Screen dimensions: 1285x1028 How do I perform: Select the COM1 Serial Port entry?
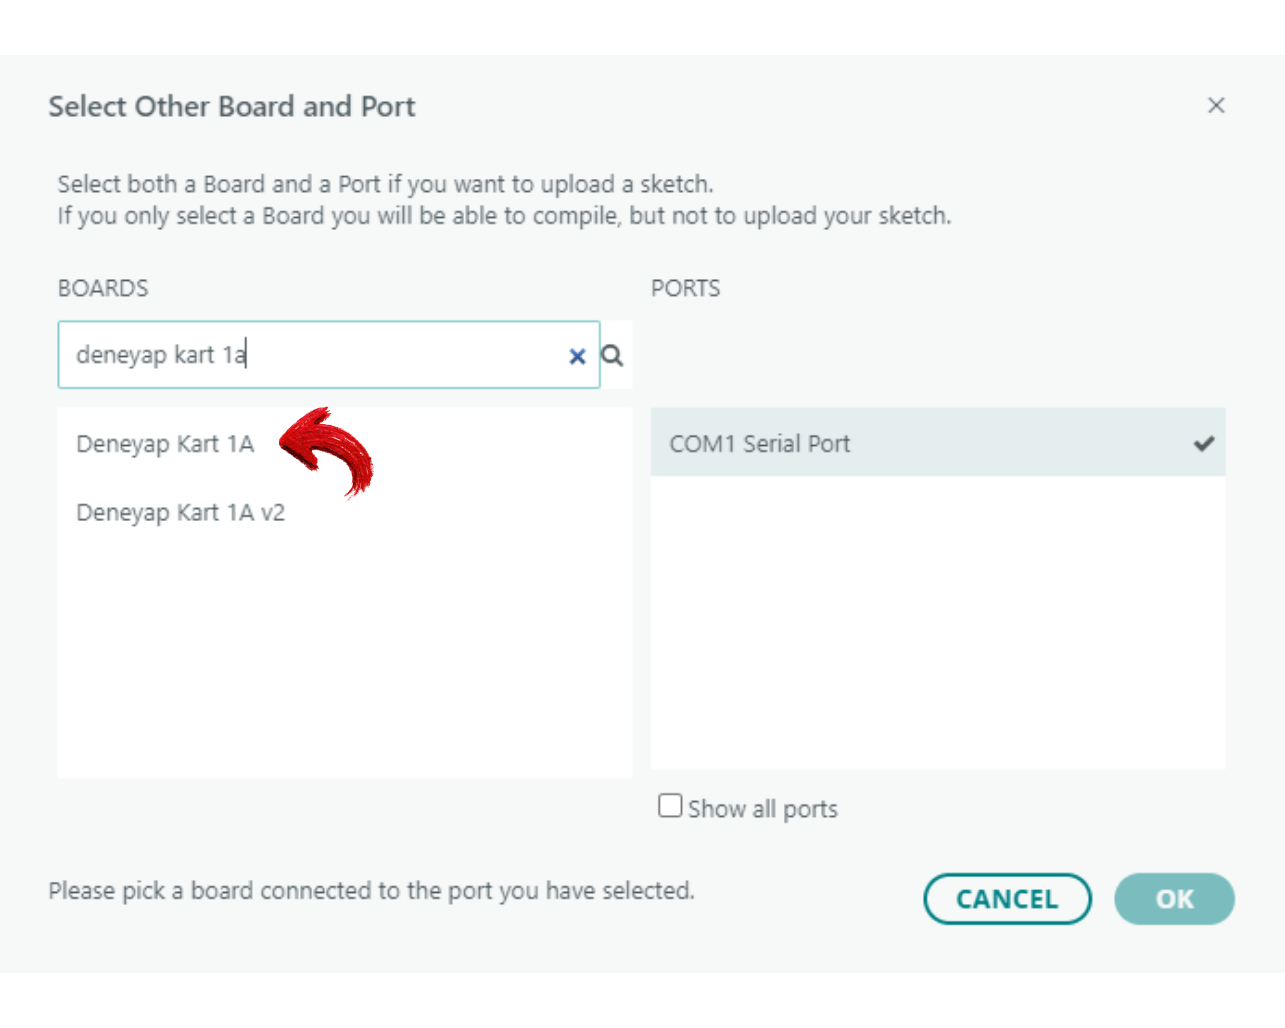point(760,443)
